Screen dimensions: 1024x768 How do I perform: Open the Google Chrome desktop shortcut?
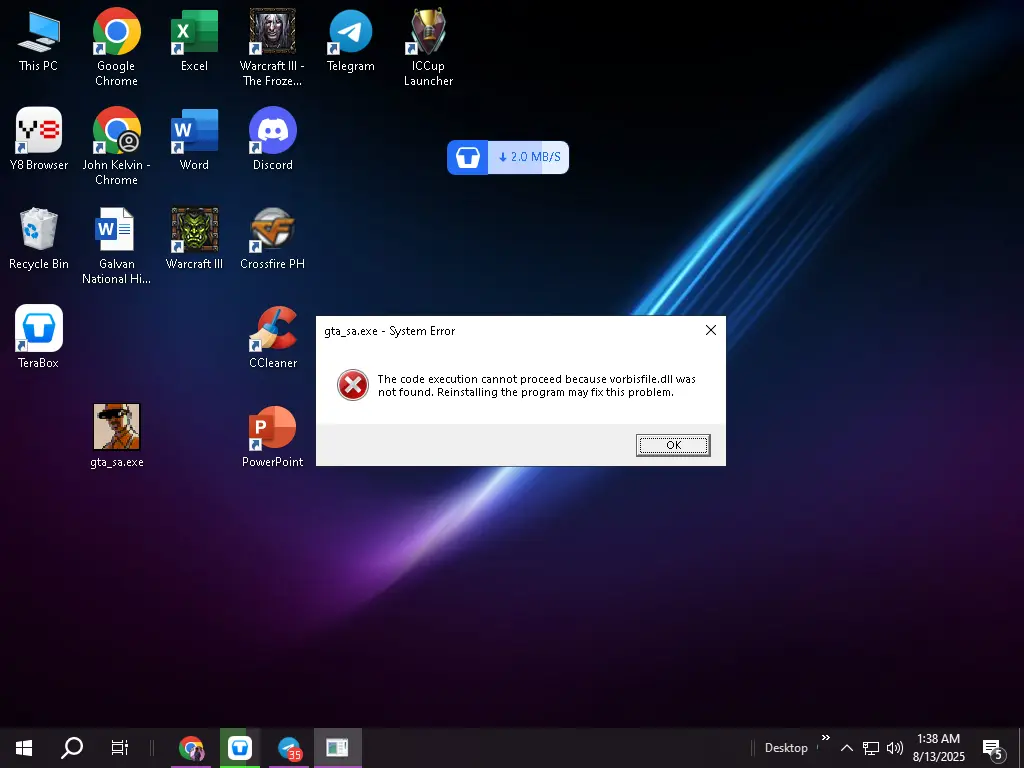[x=116, y=47]
